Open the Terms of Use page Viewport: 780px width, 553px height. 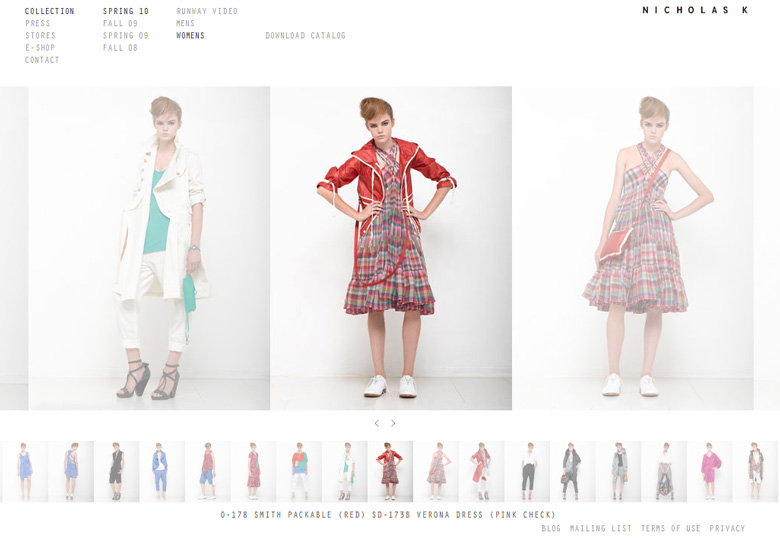(670, 529)
